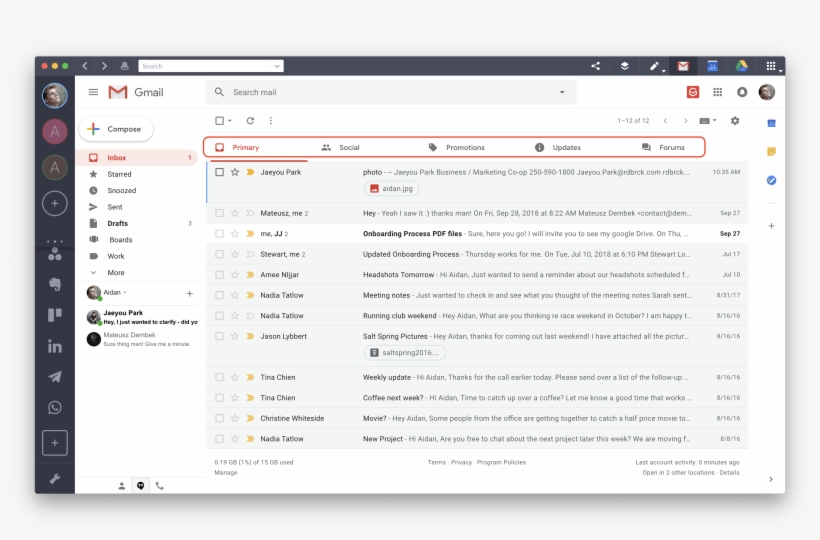Open the more options three-dot icon above the inbox
This screenshot has height=540, width=820.
[270, 121]
